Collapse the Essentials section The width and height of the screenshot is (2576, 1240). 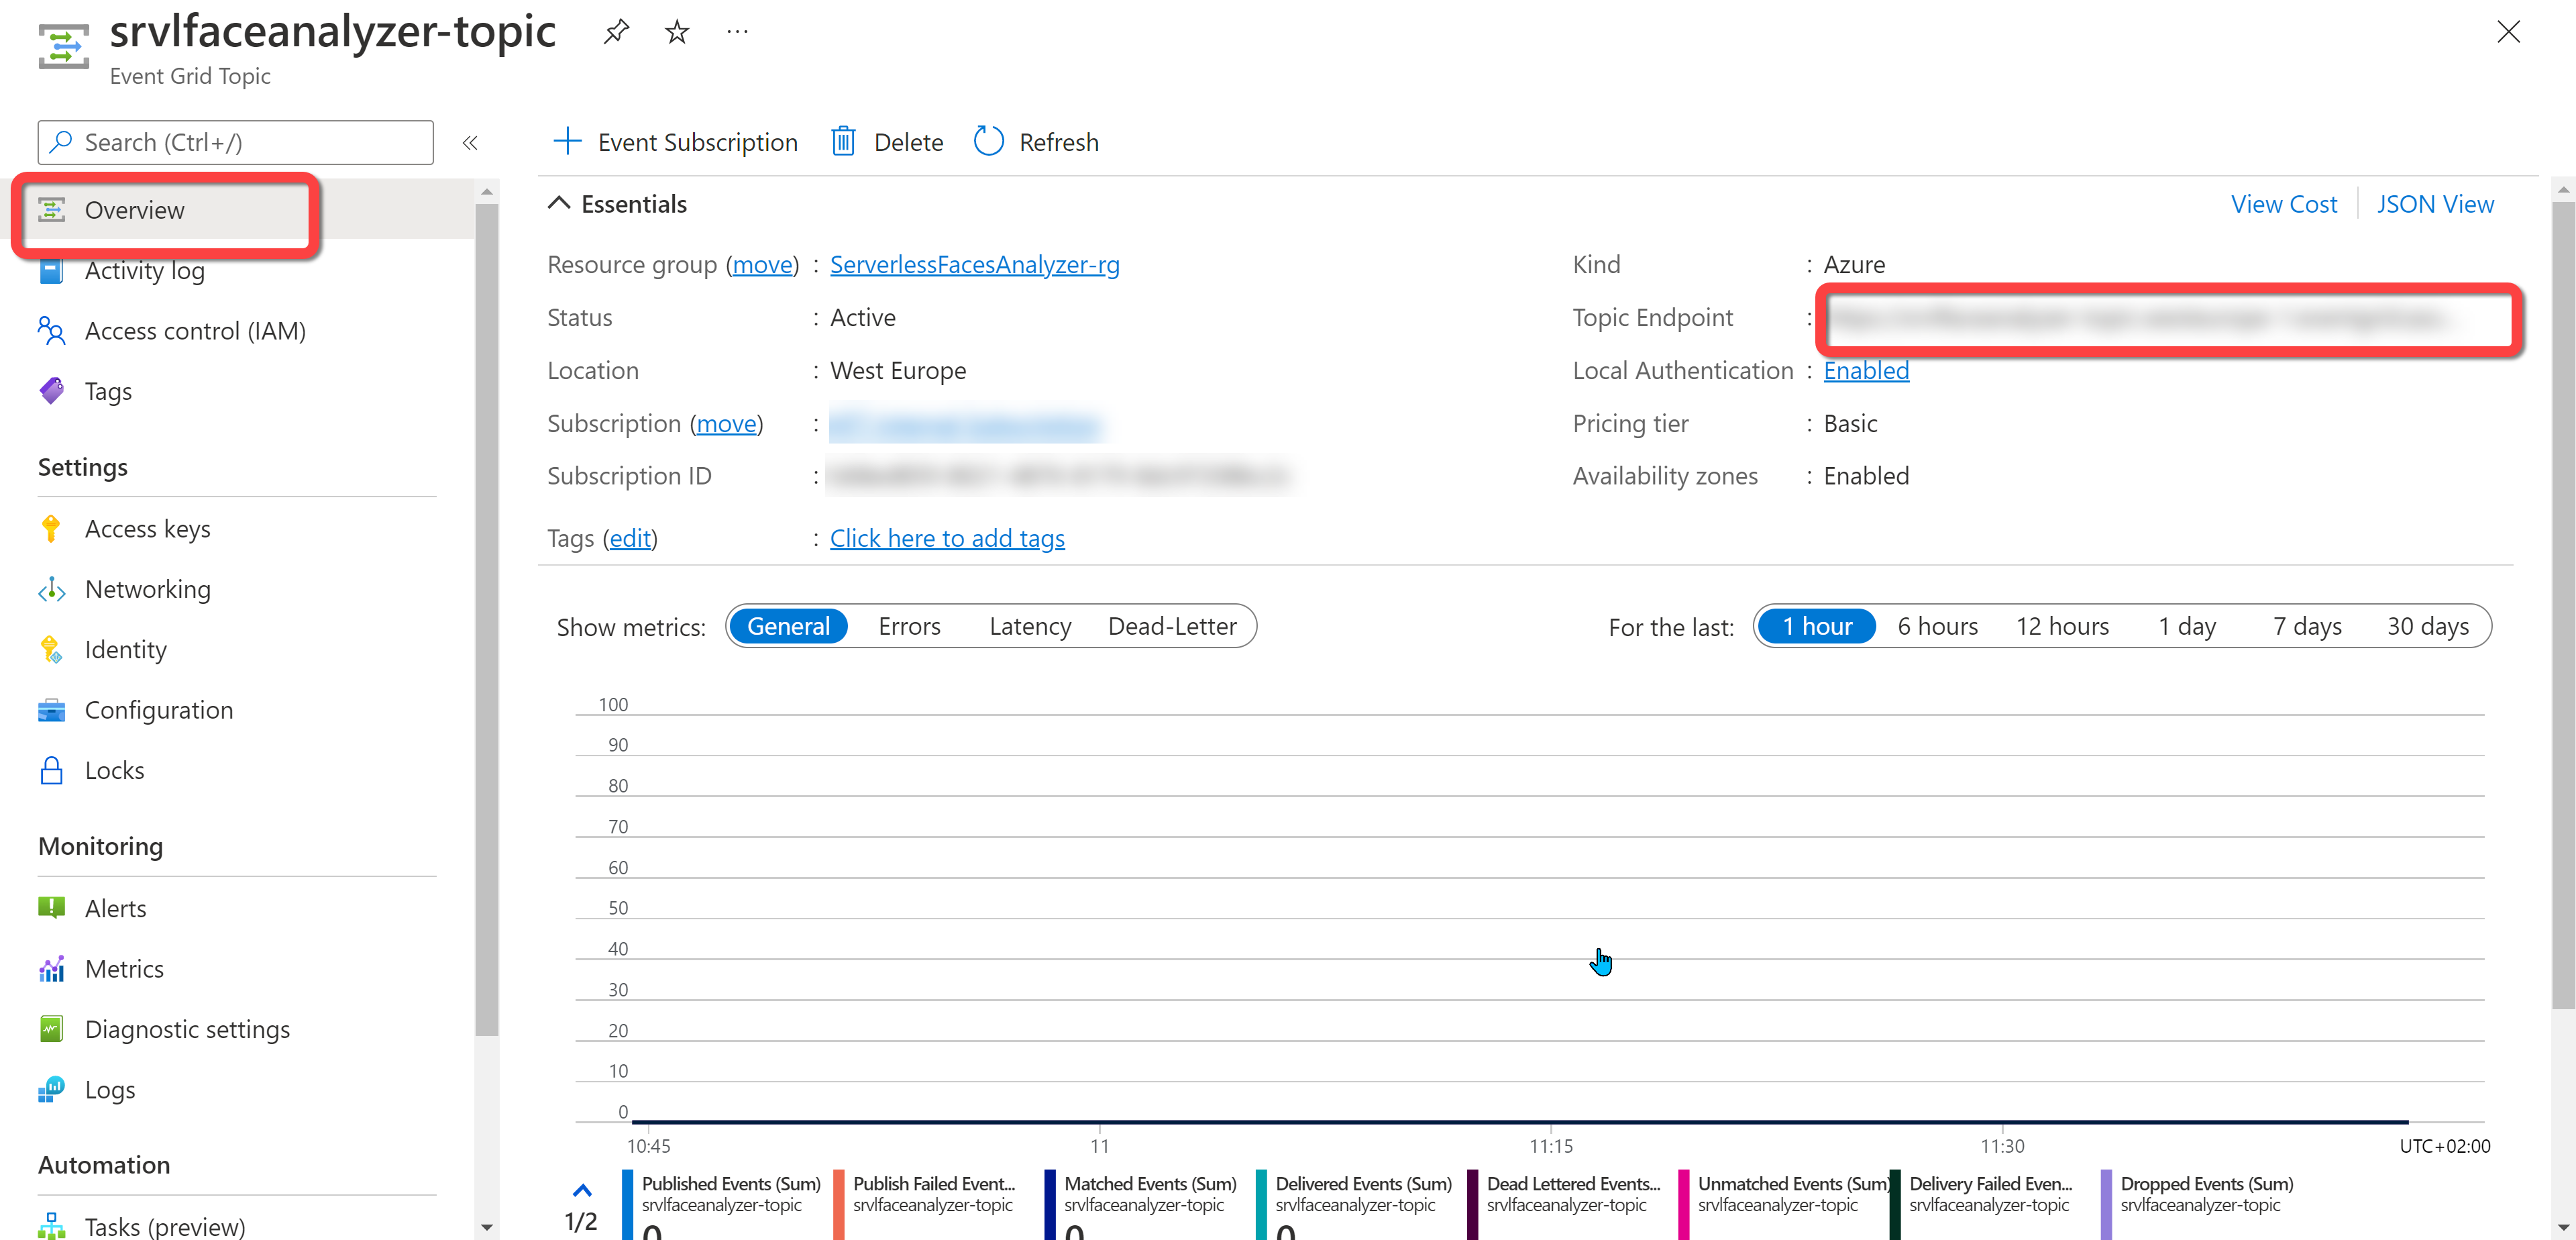coord(559,204)
